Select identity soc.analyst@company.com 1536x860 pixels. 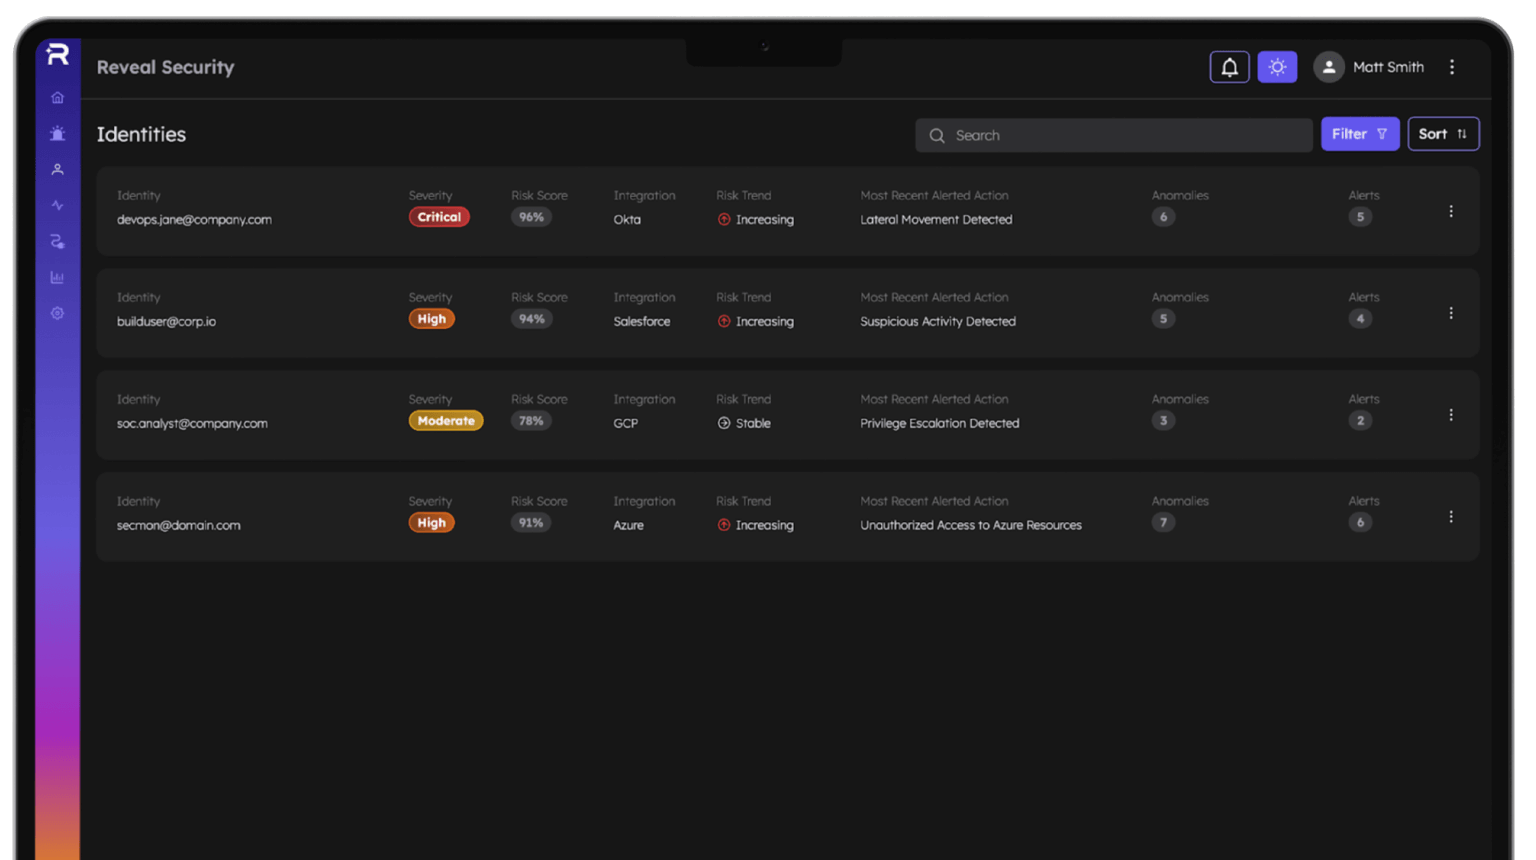(x=192, y=424)
